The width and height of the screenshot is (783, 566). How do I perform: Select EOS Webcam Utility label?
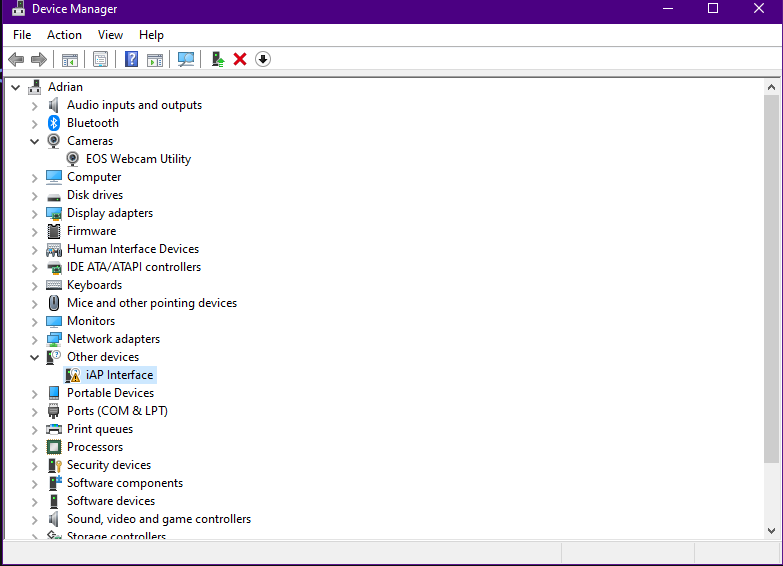pos(138,159)
